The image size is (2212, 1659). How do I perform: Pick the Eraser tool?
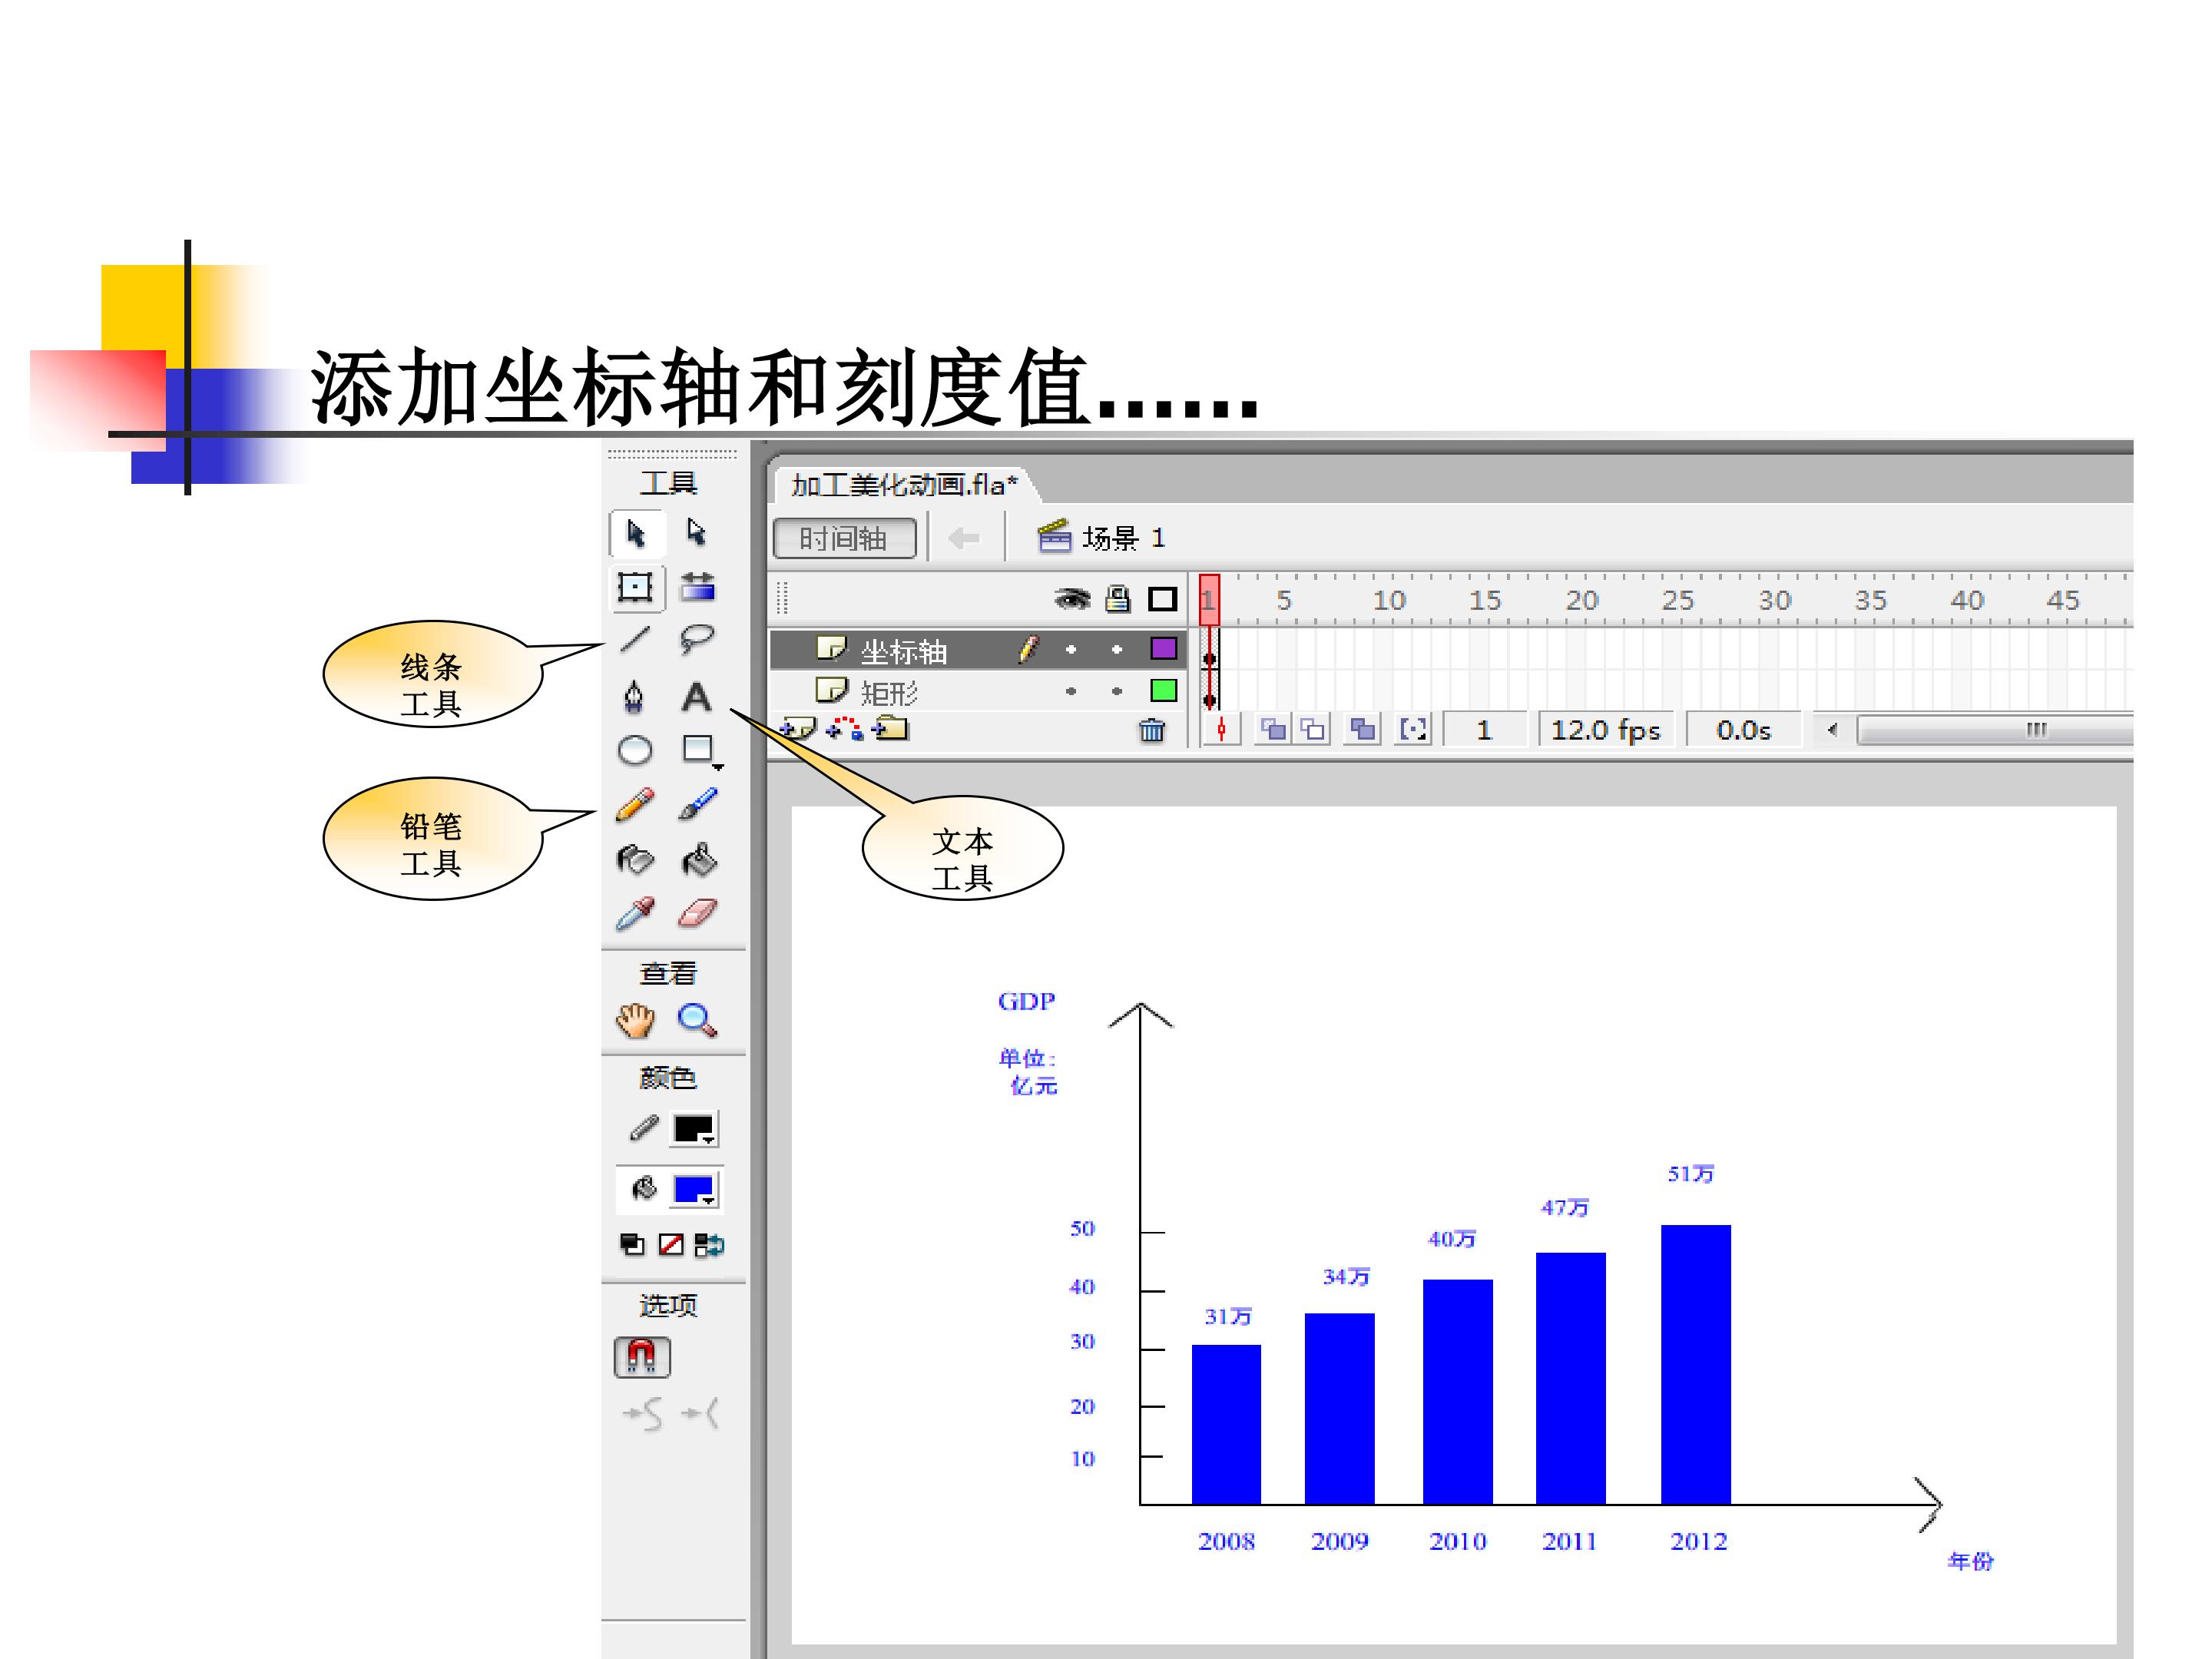coord(697,913)
